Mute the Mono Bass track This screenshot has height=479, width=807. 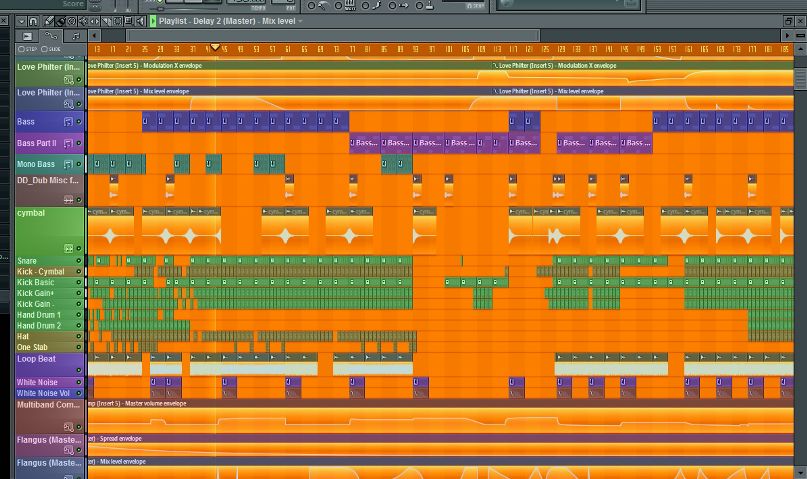pos(79,164)
